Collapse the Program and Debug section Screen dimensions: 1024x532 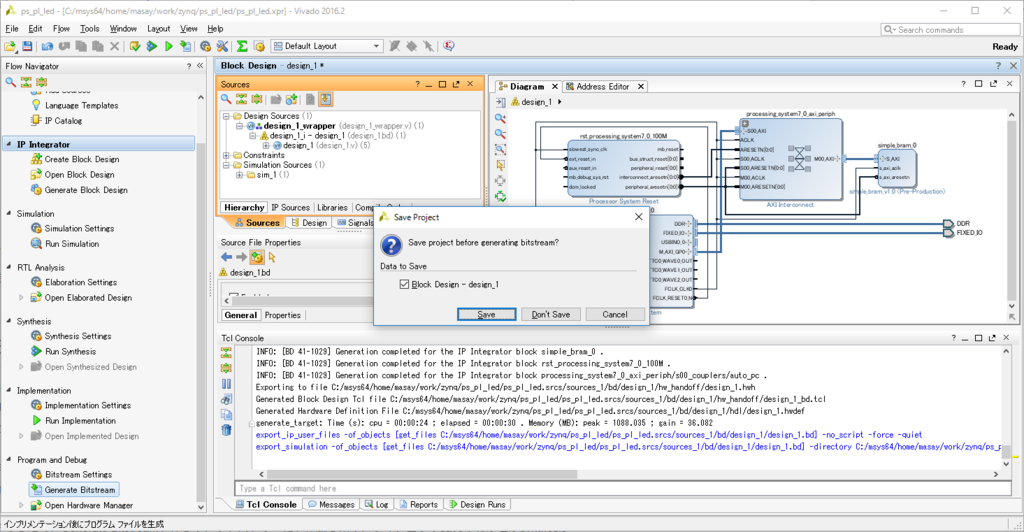(8, 460)
